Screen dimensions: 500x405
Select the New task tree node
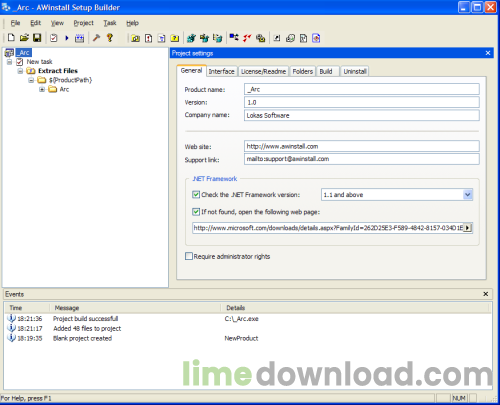pyautogui.click(x=39, y=62)
